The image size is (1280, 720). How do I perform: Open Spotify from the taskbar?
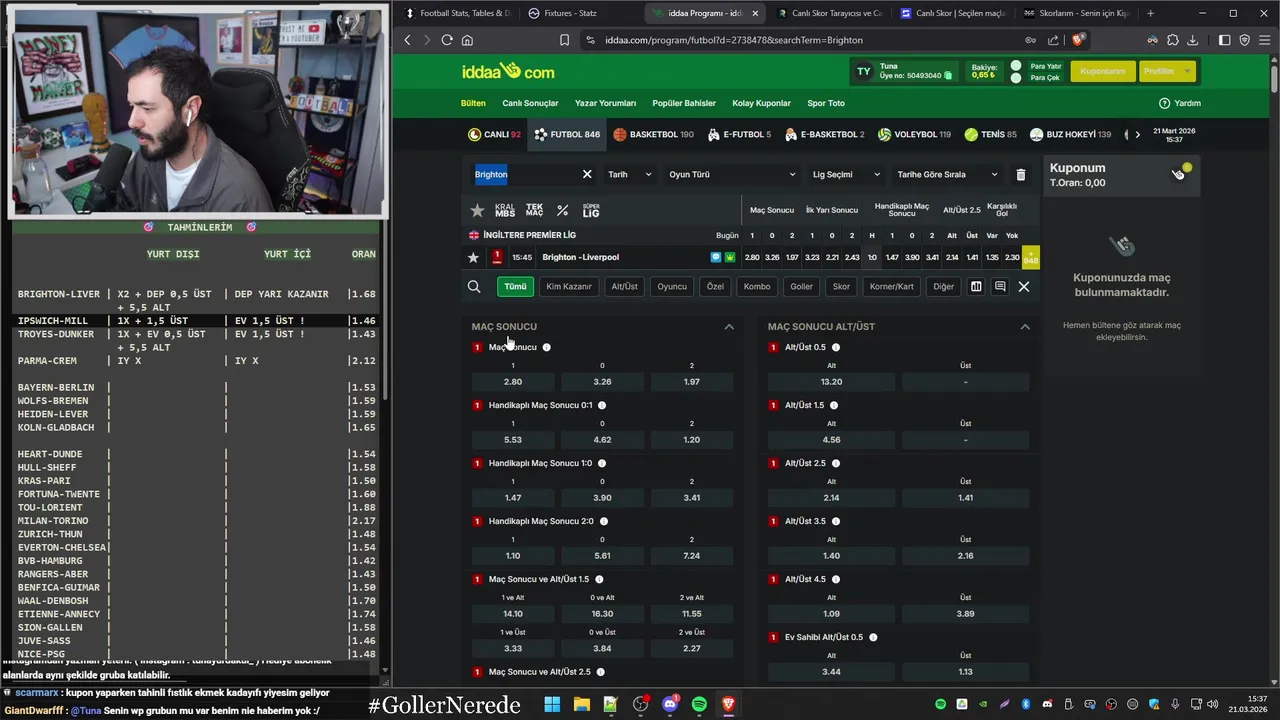[700, 705]
